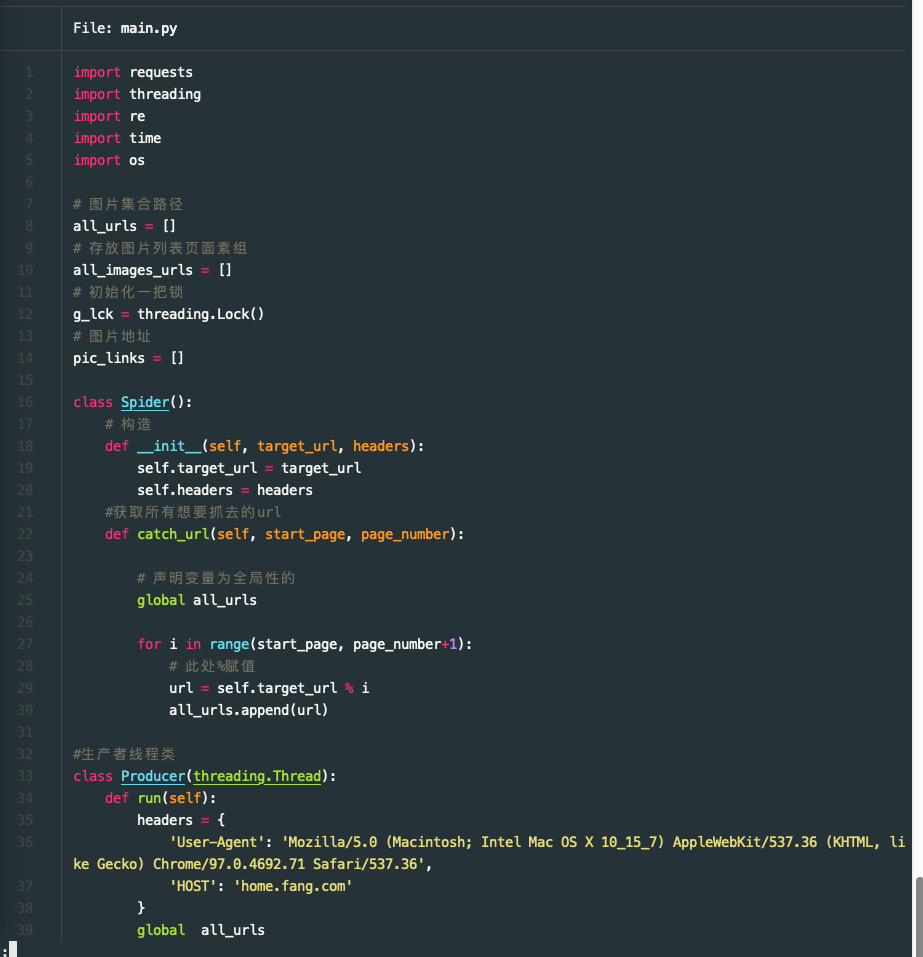The width and height of the screenshot is (923, 957).
Task: Click the 'import time' line
Action: tap(117, 138)
